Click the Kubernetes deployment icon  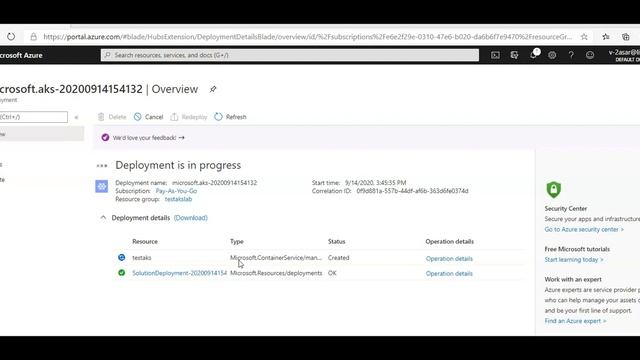(x=102, y=187)
